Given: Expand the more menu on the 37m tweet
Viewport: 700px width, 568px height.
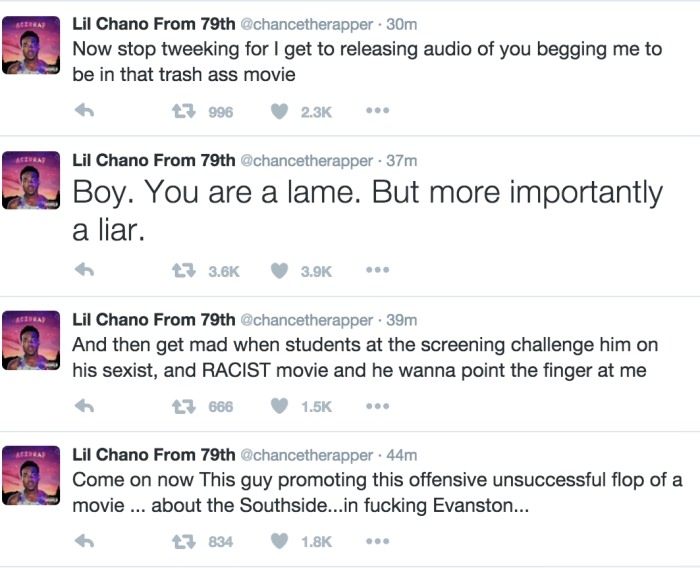Looking at the screenshot, I should [376, 269].
